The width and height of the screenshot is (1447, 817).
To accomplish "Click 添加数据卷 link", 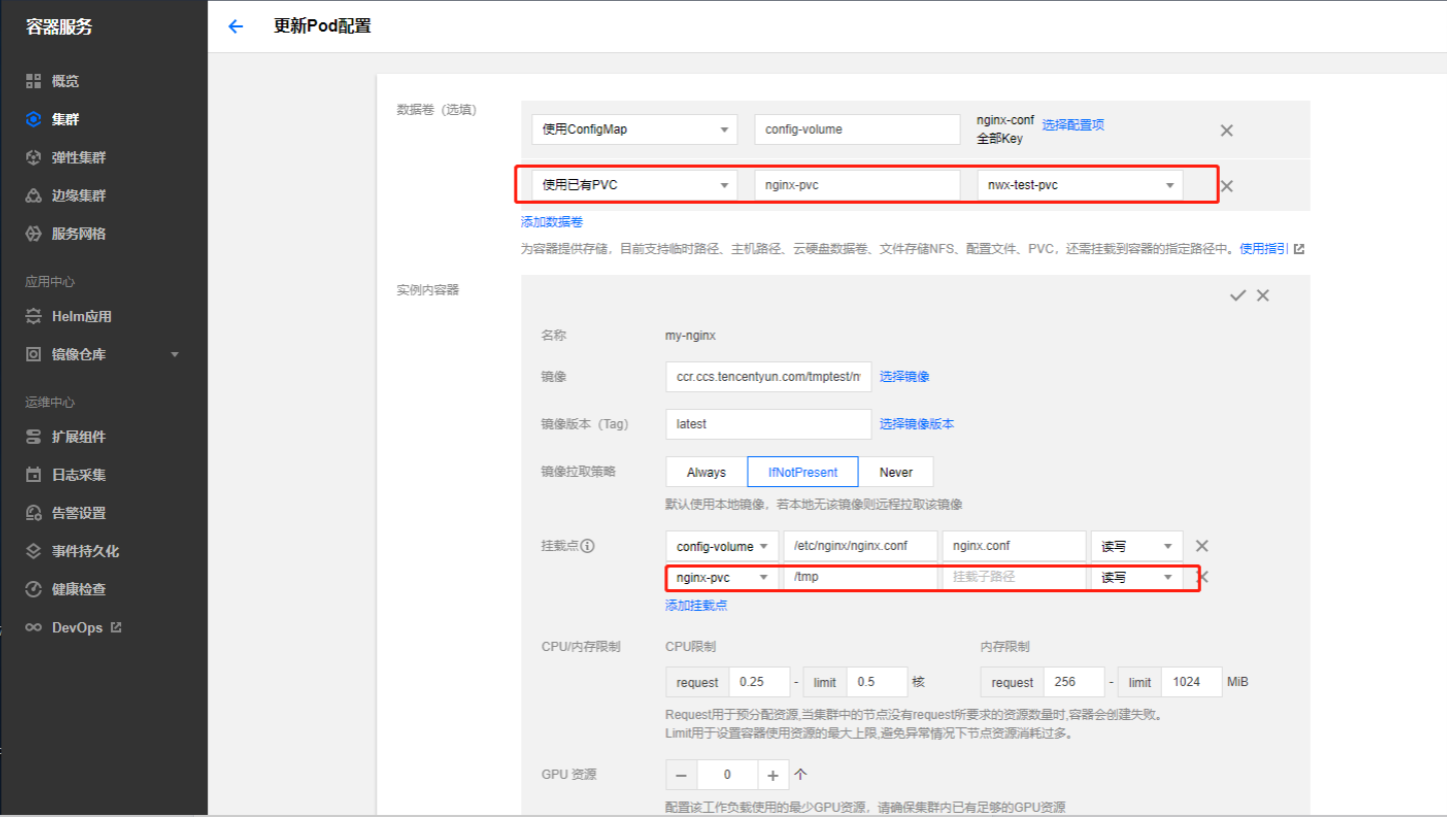I will (x=552, y=222).
